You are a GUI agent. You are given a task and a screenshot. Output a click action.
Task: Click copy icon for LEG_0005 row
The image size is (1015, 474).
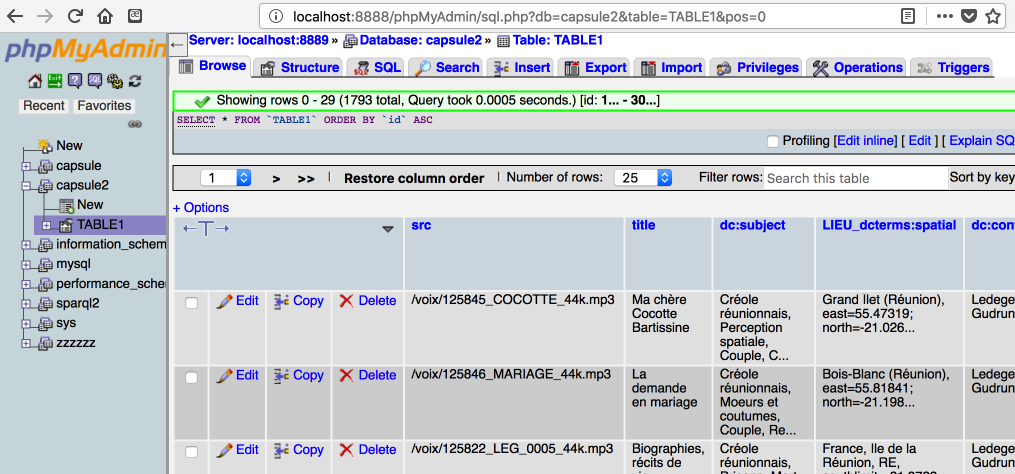282,450
